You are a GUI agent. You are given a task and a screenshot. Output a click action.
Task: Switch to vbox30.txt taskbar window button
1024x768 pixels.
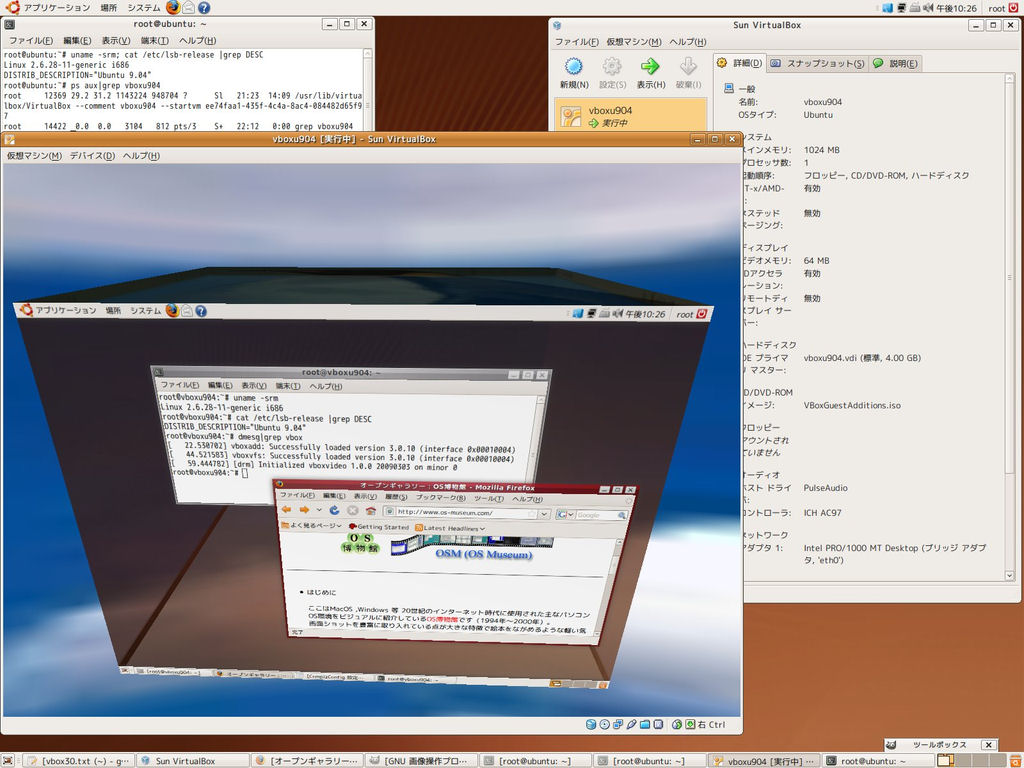[79, 761]
